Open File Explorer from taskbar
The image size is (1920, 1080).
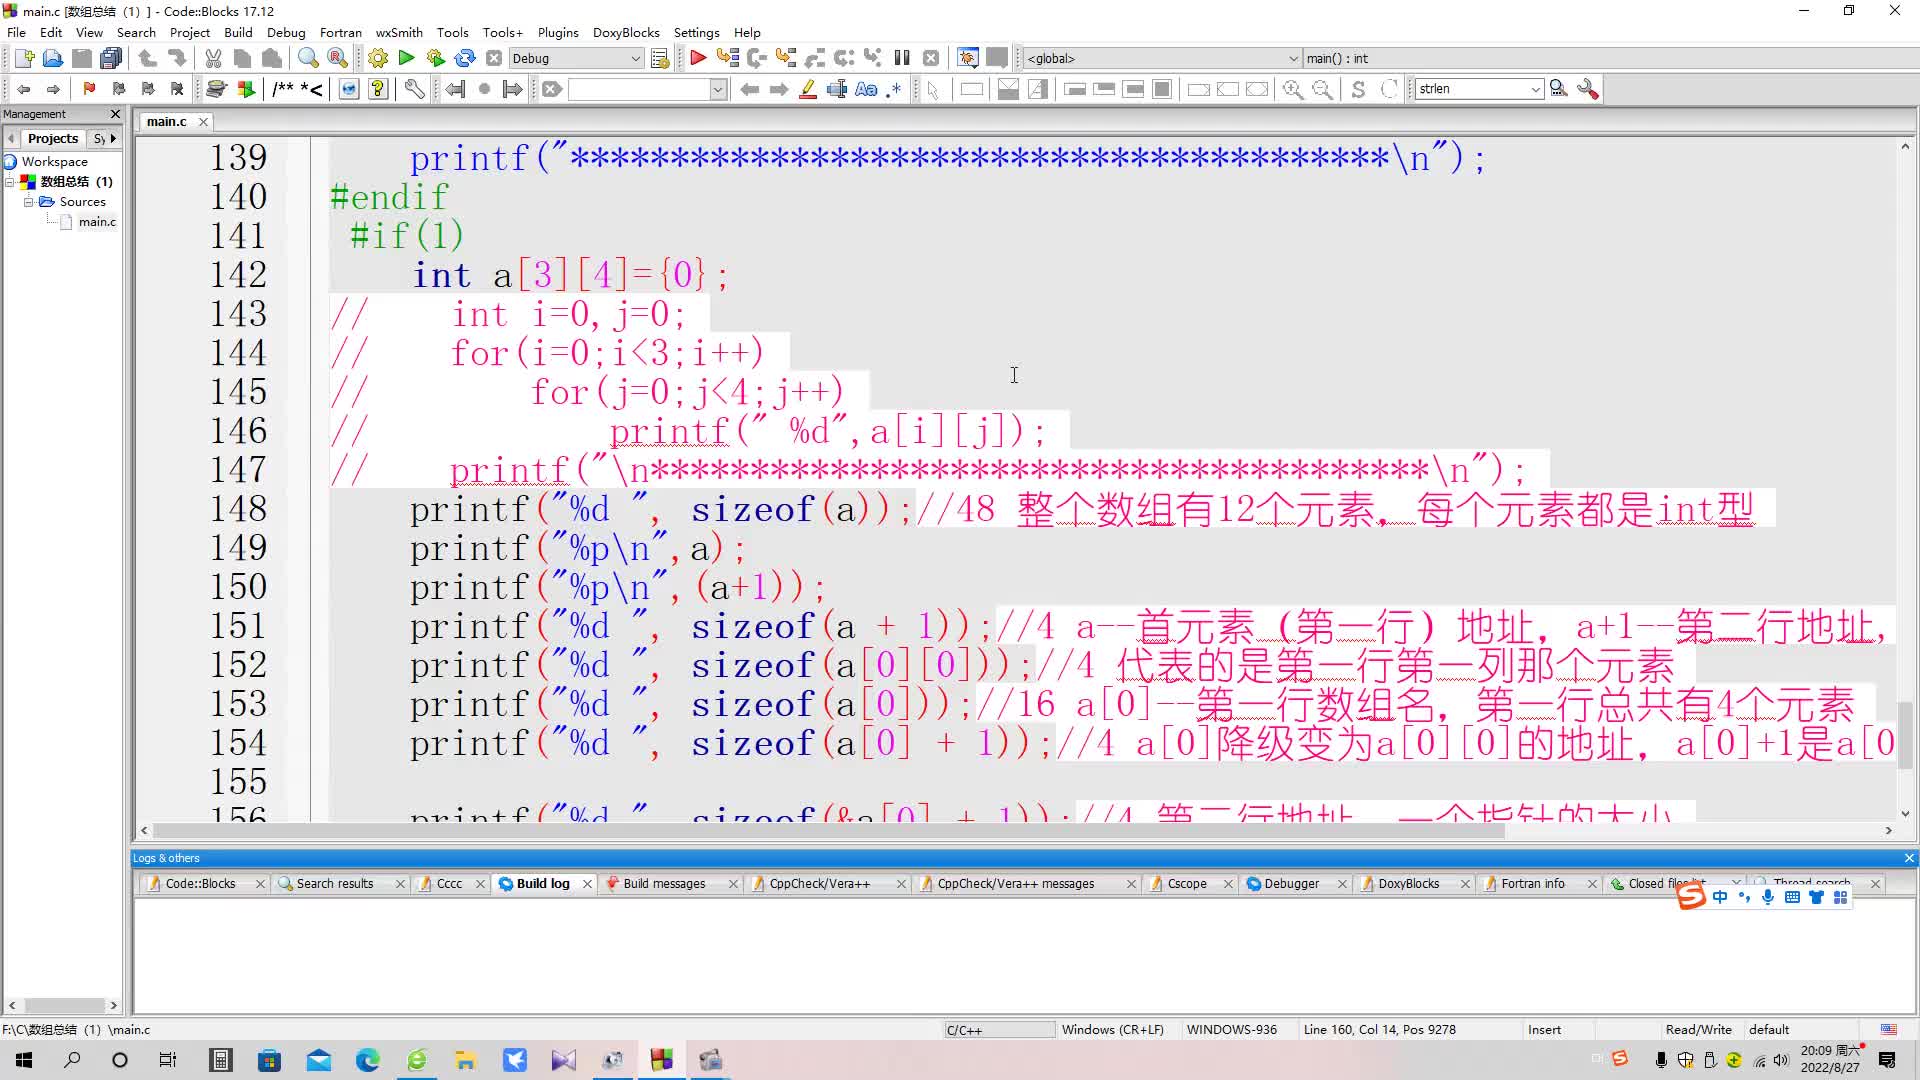466,1060
